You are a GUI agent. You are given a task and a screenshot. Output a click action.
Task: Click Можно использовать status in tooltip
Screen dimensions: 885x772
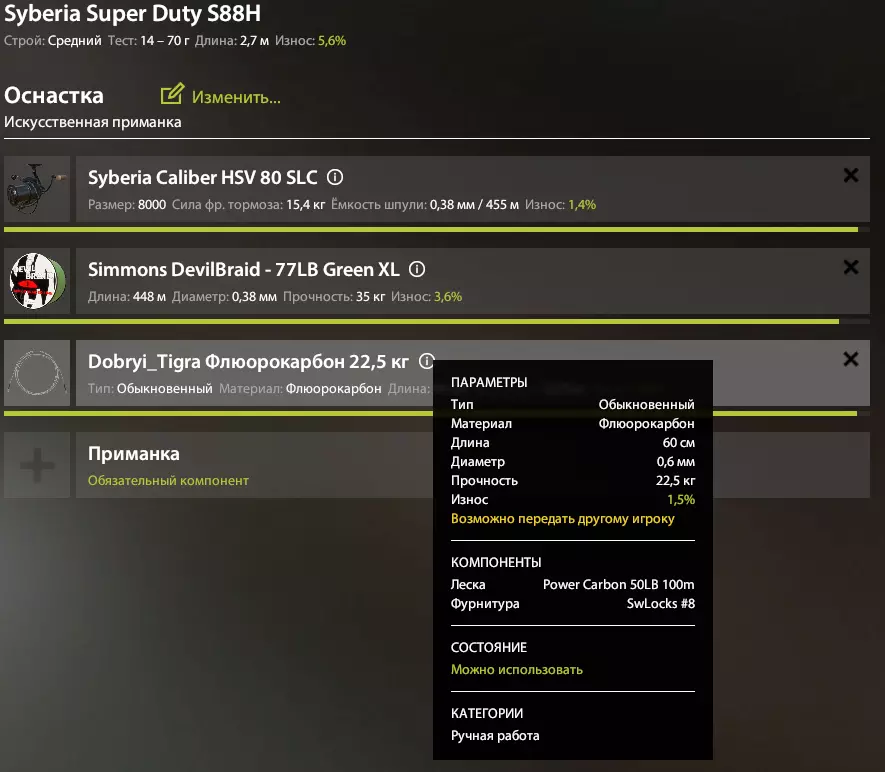pos(516,669)
